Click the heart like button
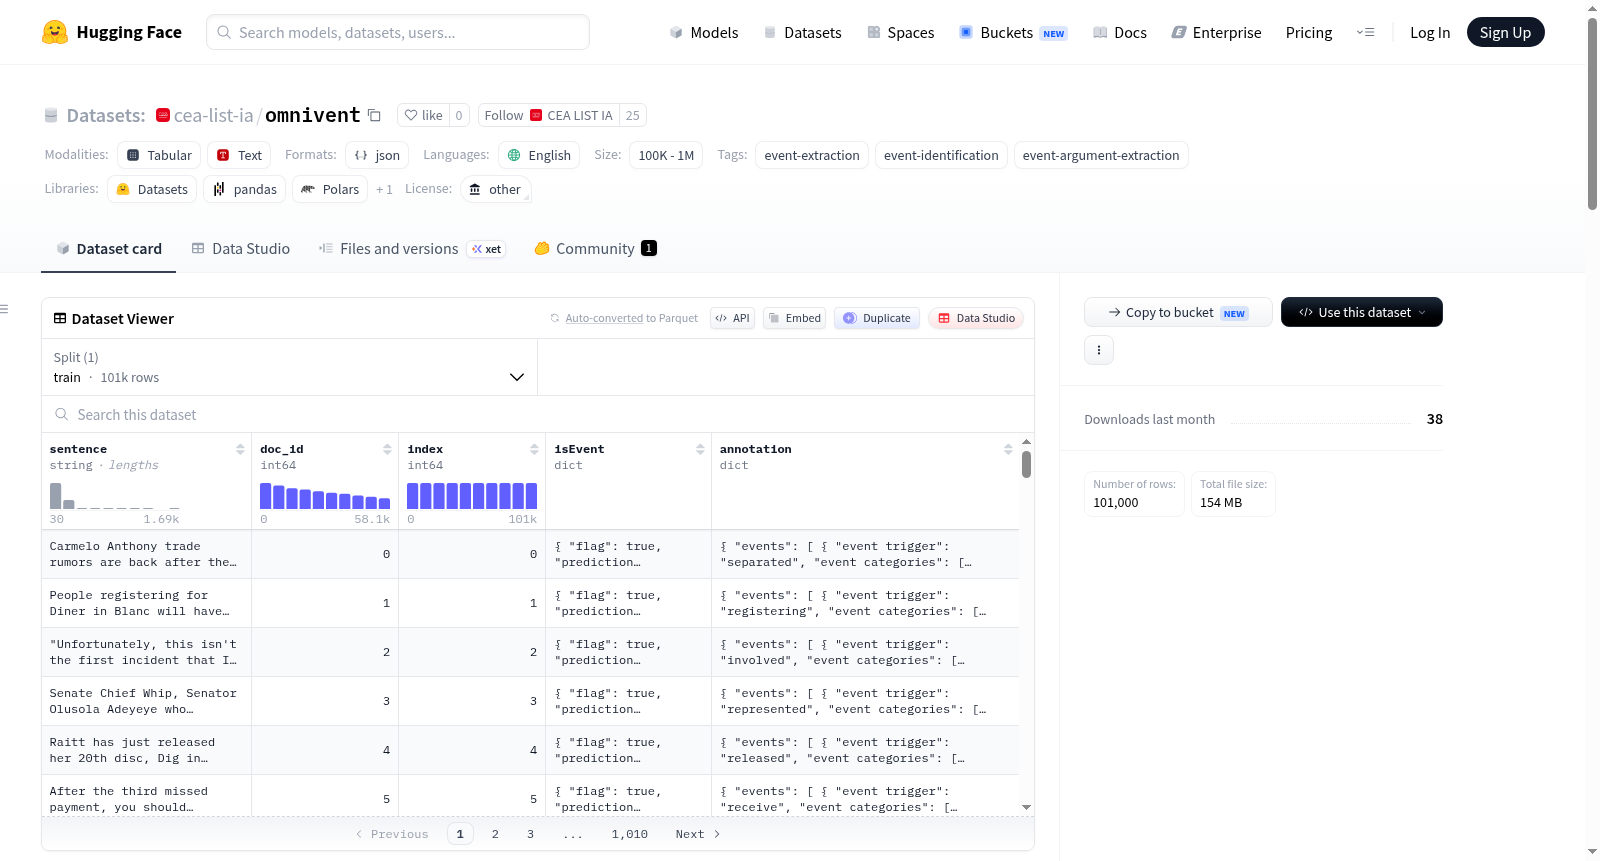Viewport: 1600px width, 861px height. point(424,115)
